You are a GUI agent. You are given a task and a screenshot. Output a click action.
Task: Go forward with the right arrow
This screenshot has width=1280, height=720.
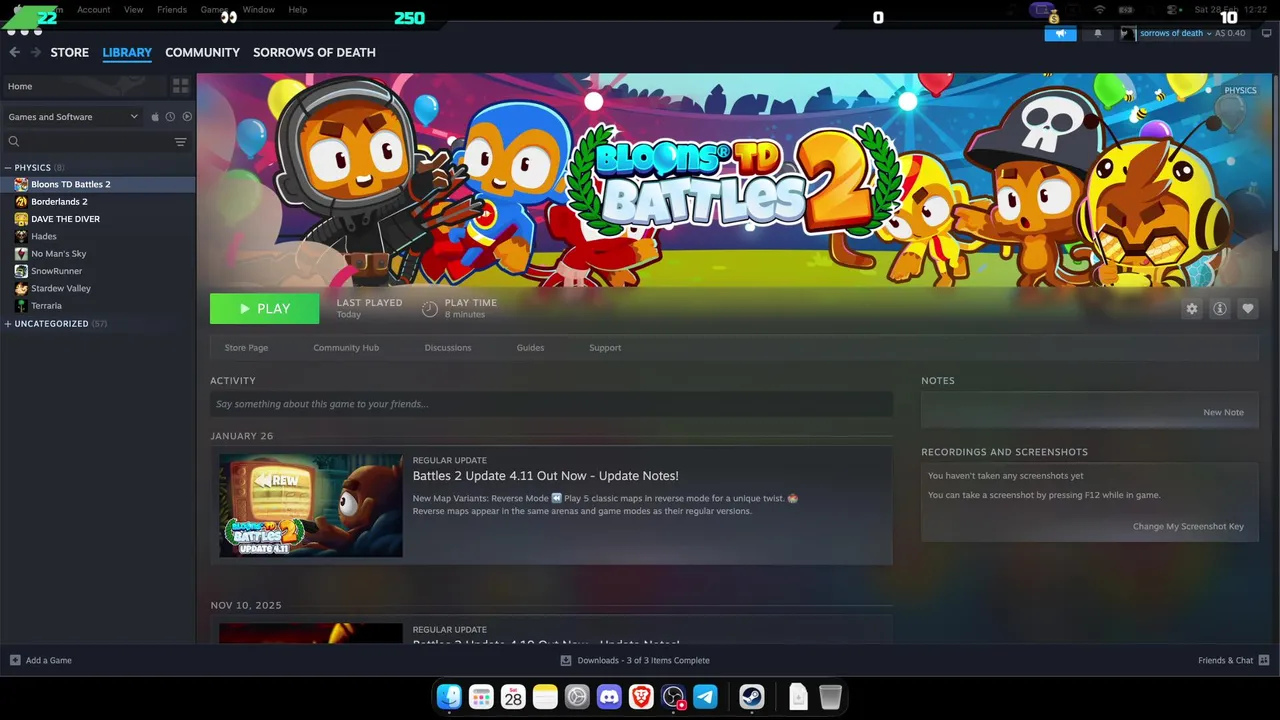coord(36,52)
